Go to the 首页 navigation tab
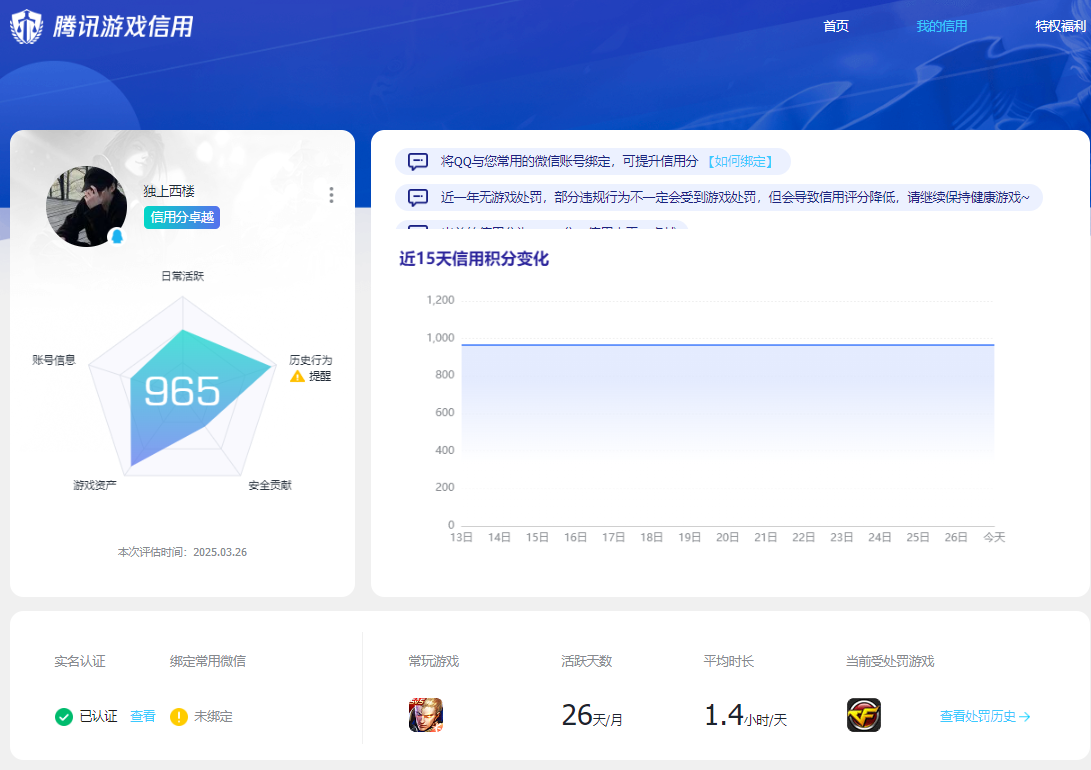 coord(836,26)
